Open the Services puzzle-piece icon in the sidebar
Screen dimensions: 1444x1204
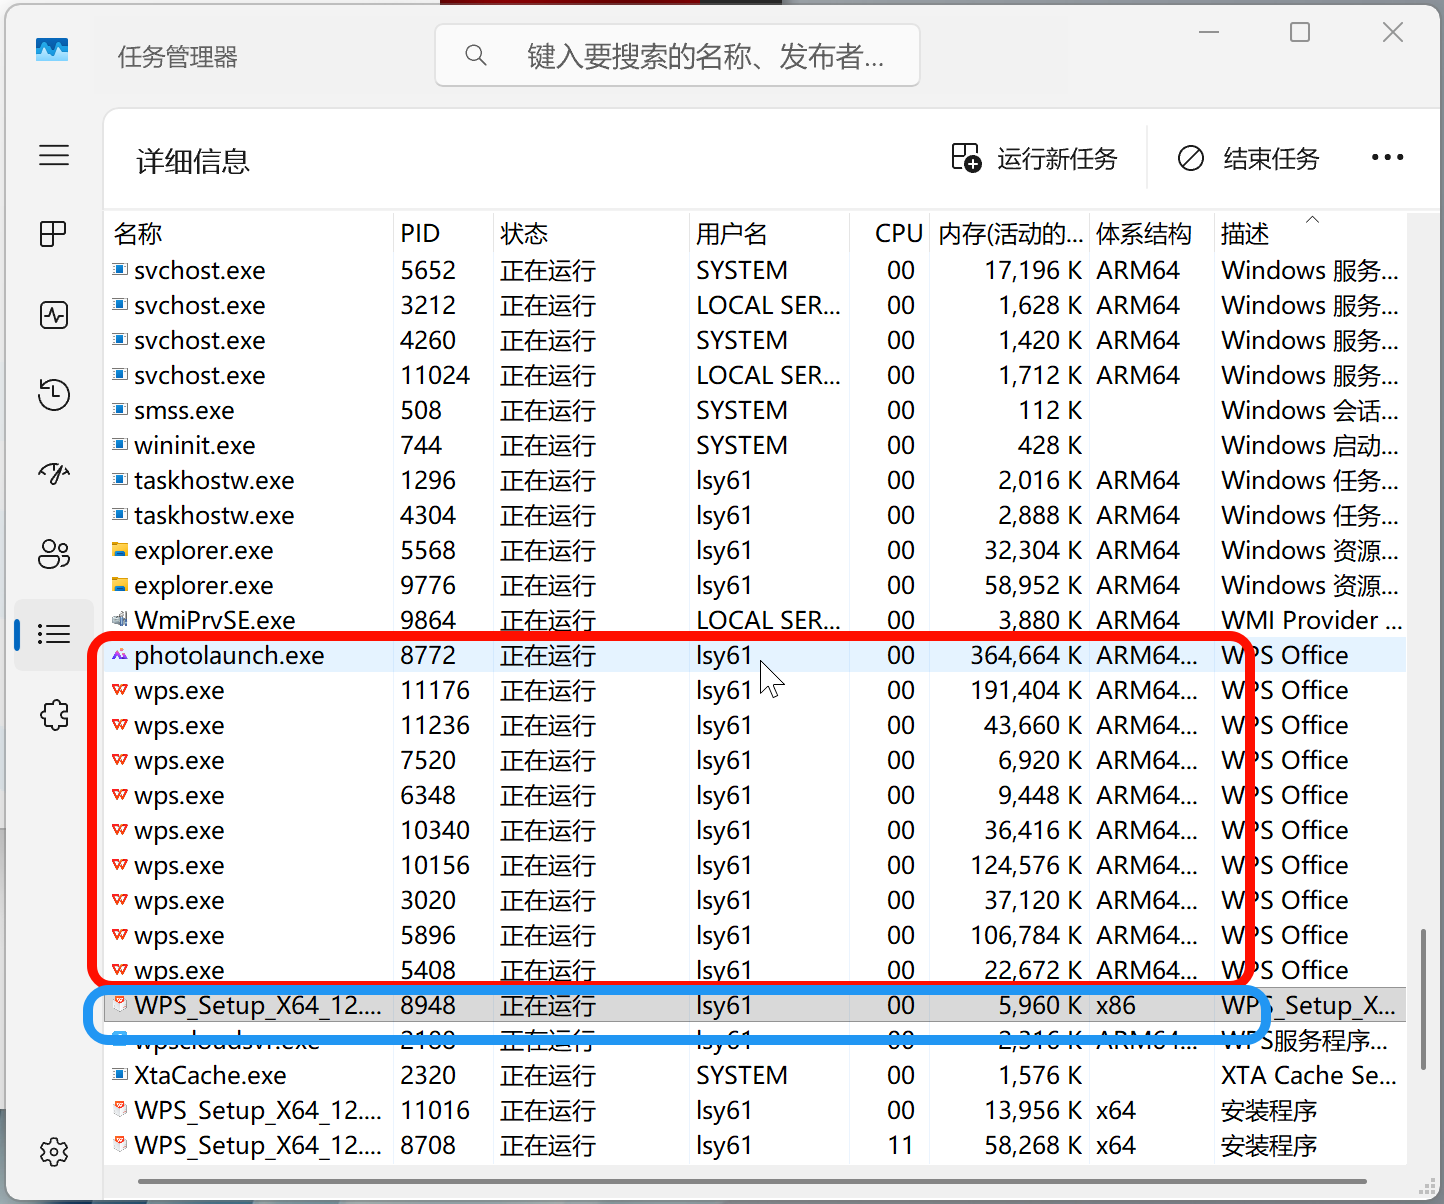[x=54, y=714]
